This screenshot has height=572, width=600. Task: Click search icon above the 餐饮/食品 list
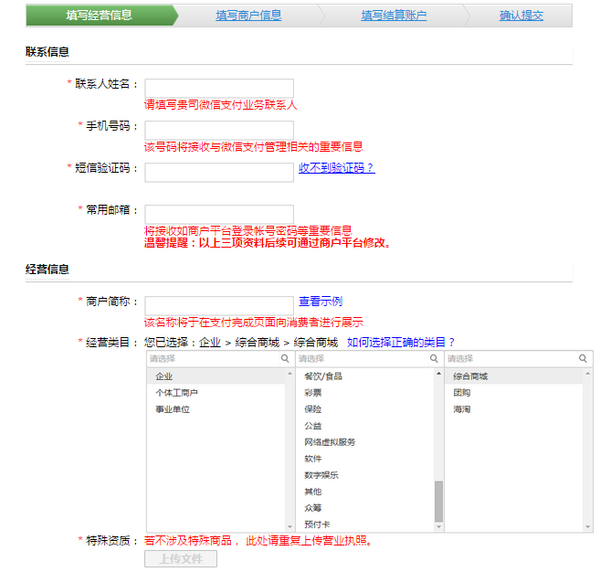tap(435, 359)
